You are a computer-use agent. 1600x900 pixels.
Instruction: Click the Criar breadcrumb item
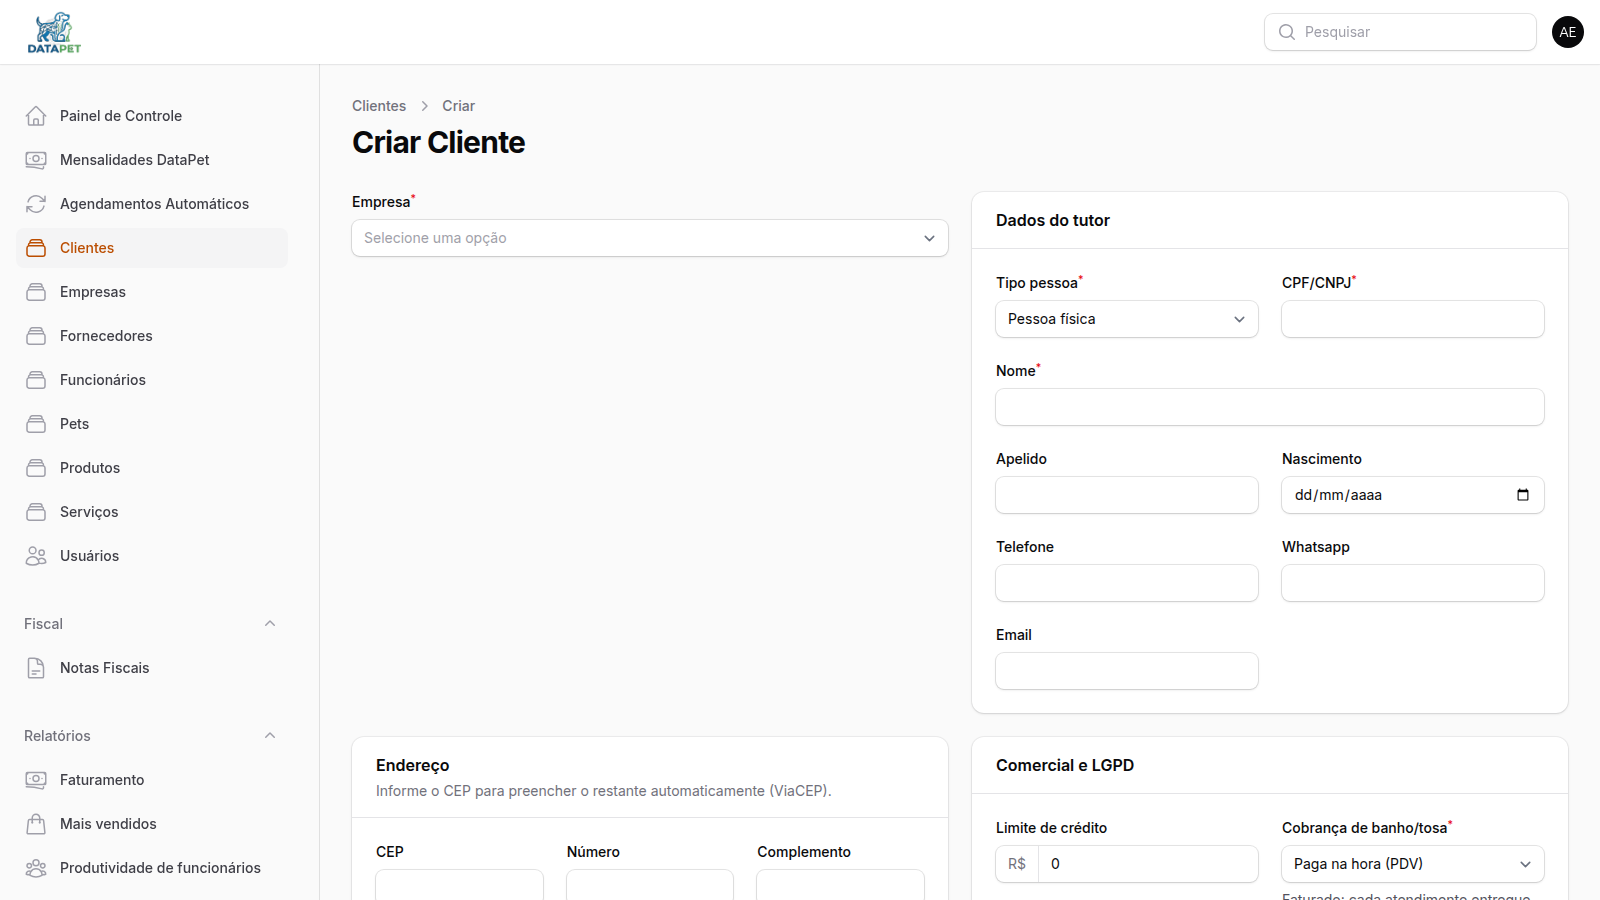point(458,106)
